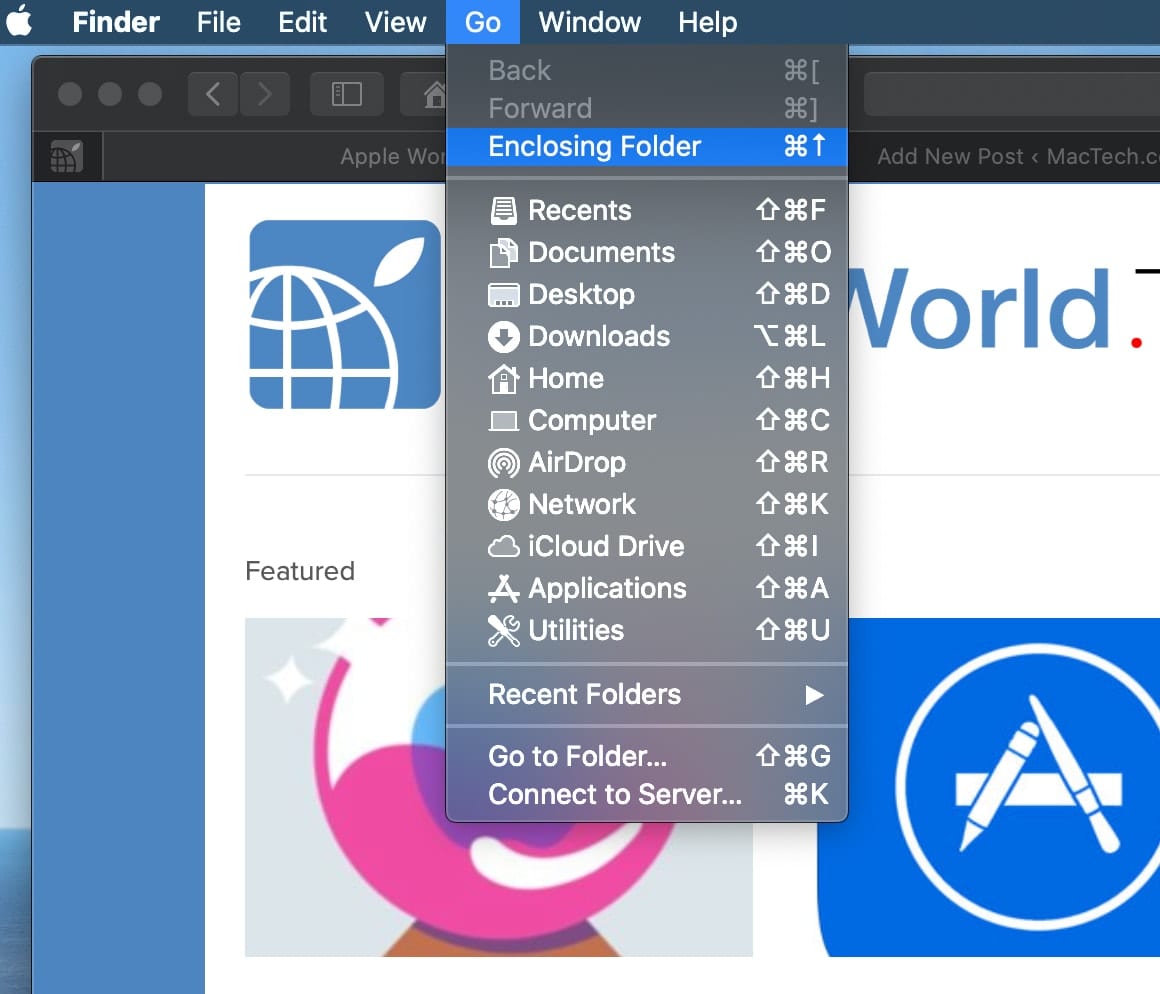Open the Apple menu in menu bar
The width and height of the screenshot is (1160, 994).
(20, 22)
